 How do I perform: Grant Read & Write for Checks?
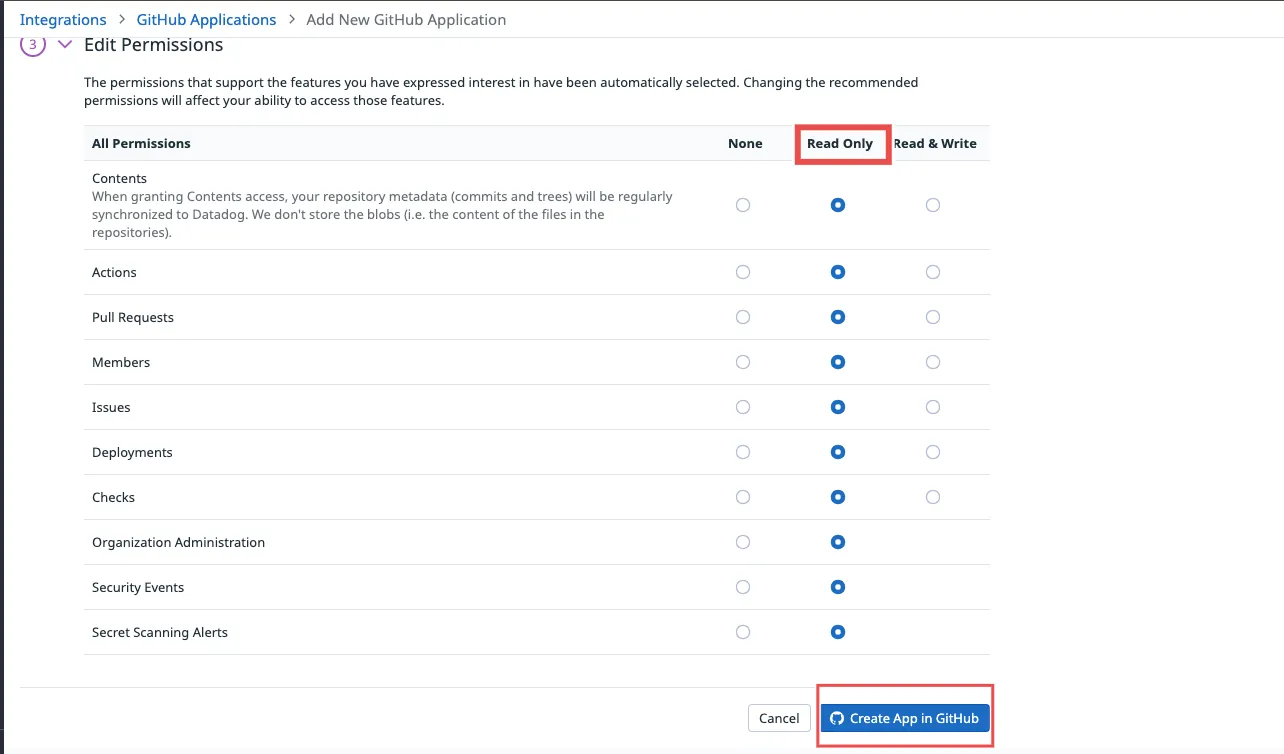(933, 497)
